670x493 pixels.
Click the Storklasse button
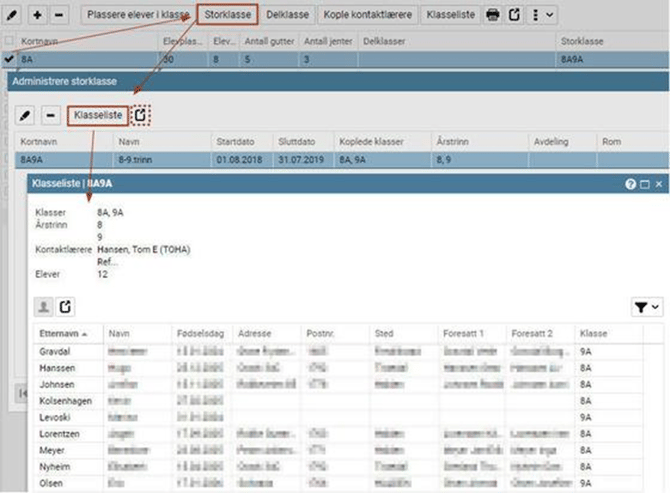226,15
